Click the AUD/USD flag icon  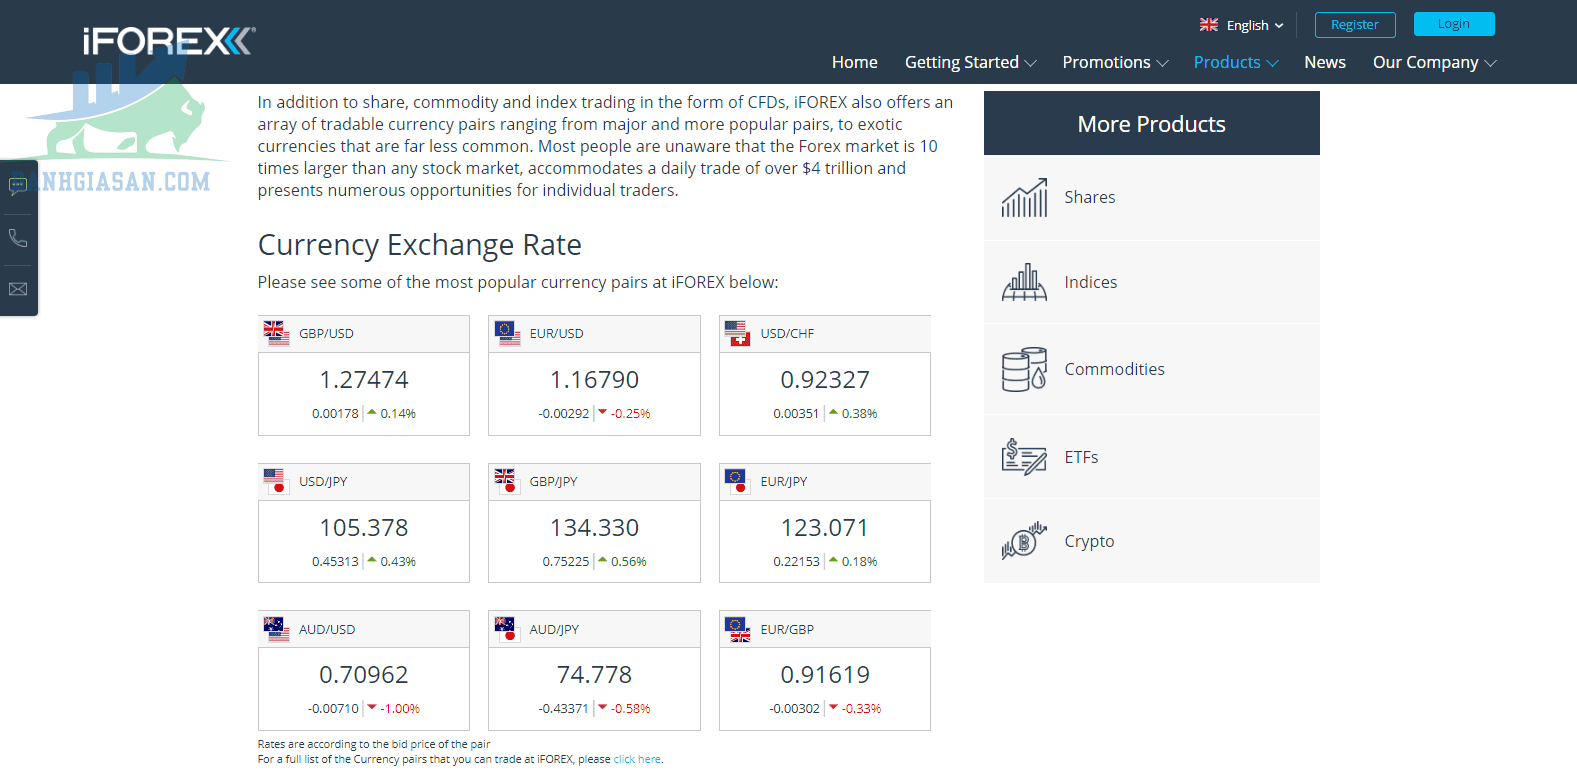276,629
